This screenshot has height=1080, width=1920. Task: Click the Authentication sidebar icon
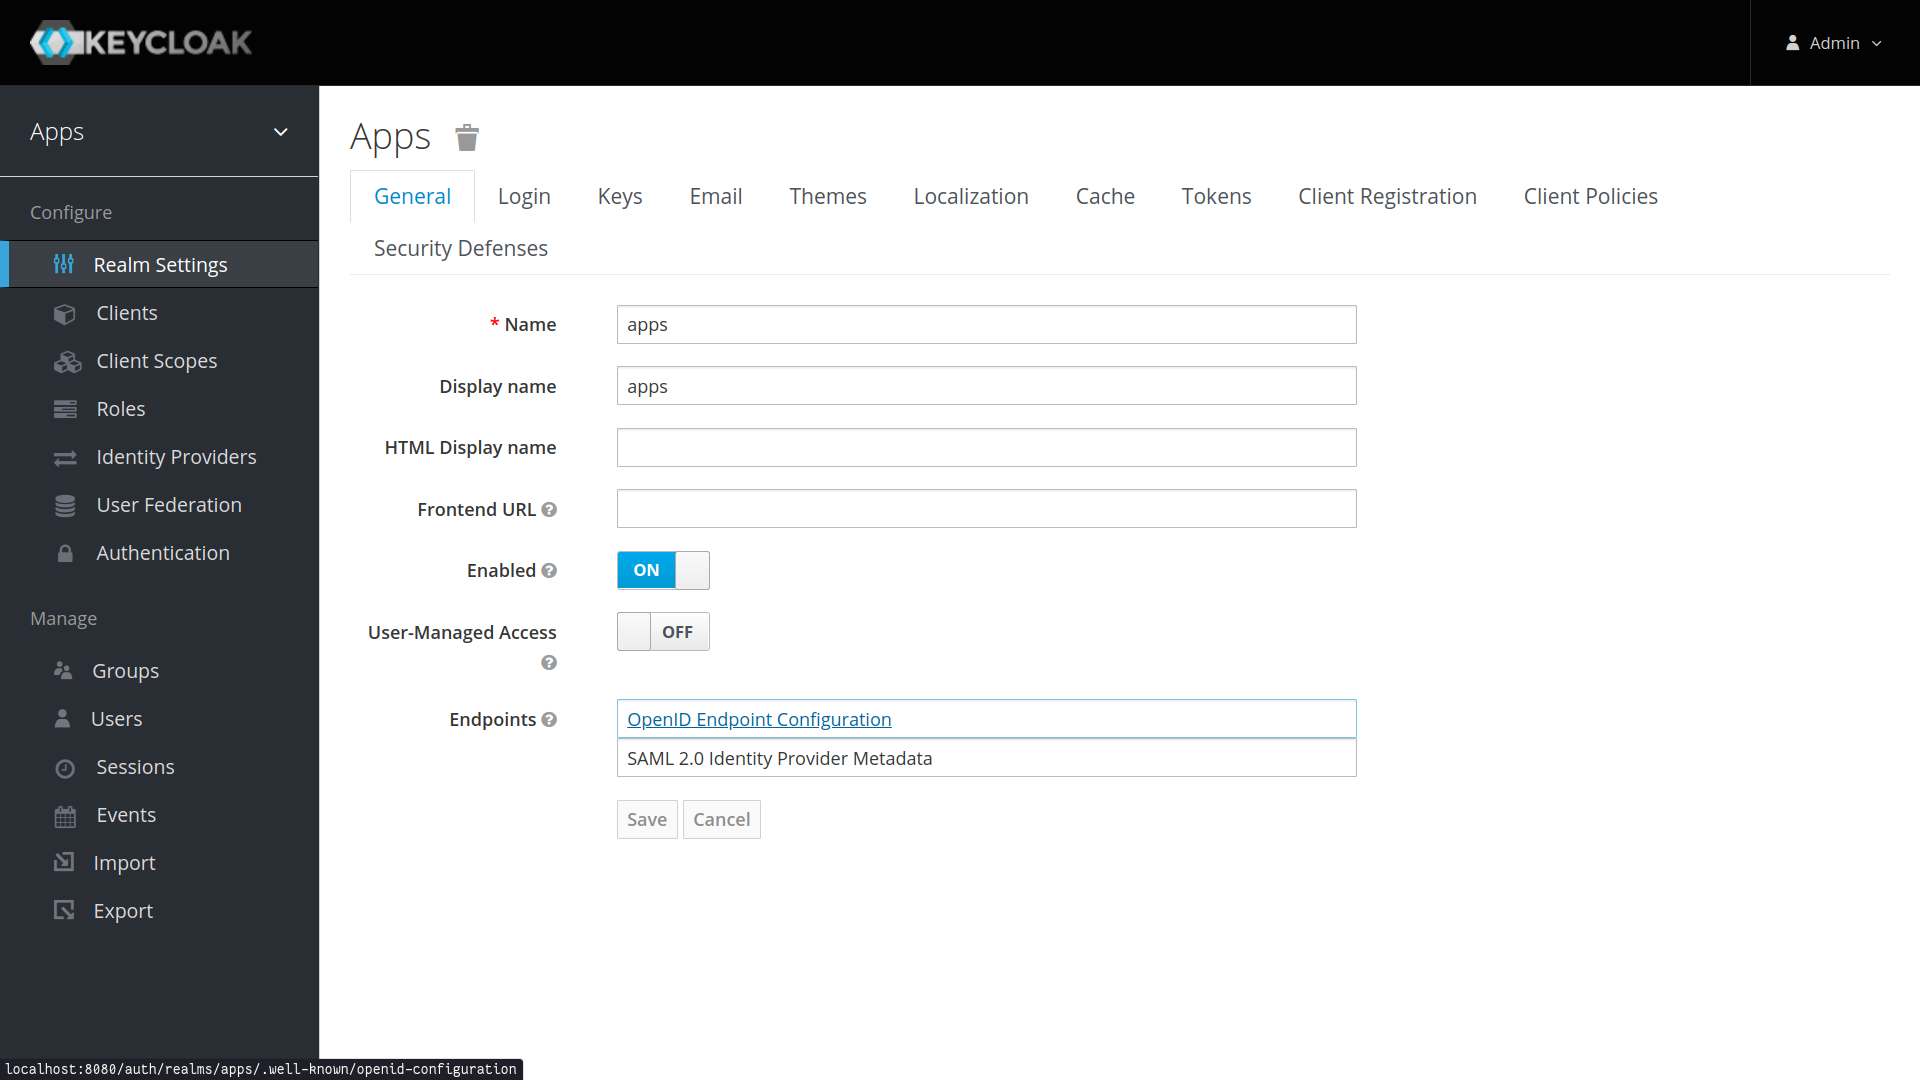pos(65,553)
